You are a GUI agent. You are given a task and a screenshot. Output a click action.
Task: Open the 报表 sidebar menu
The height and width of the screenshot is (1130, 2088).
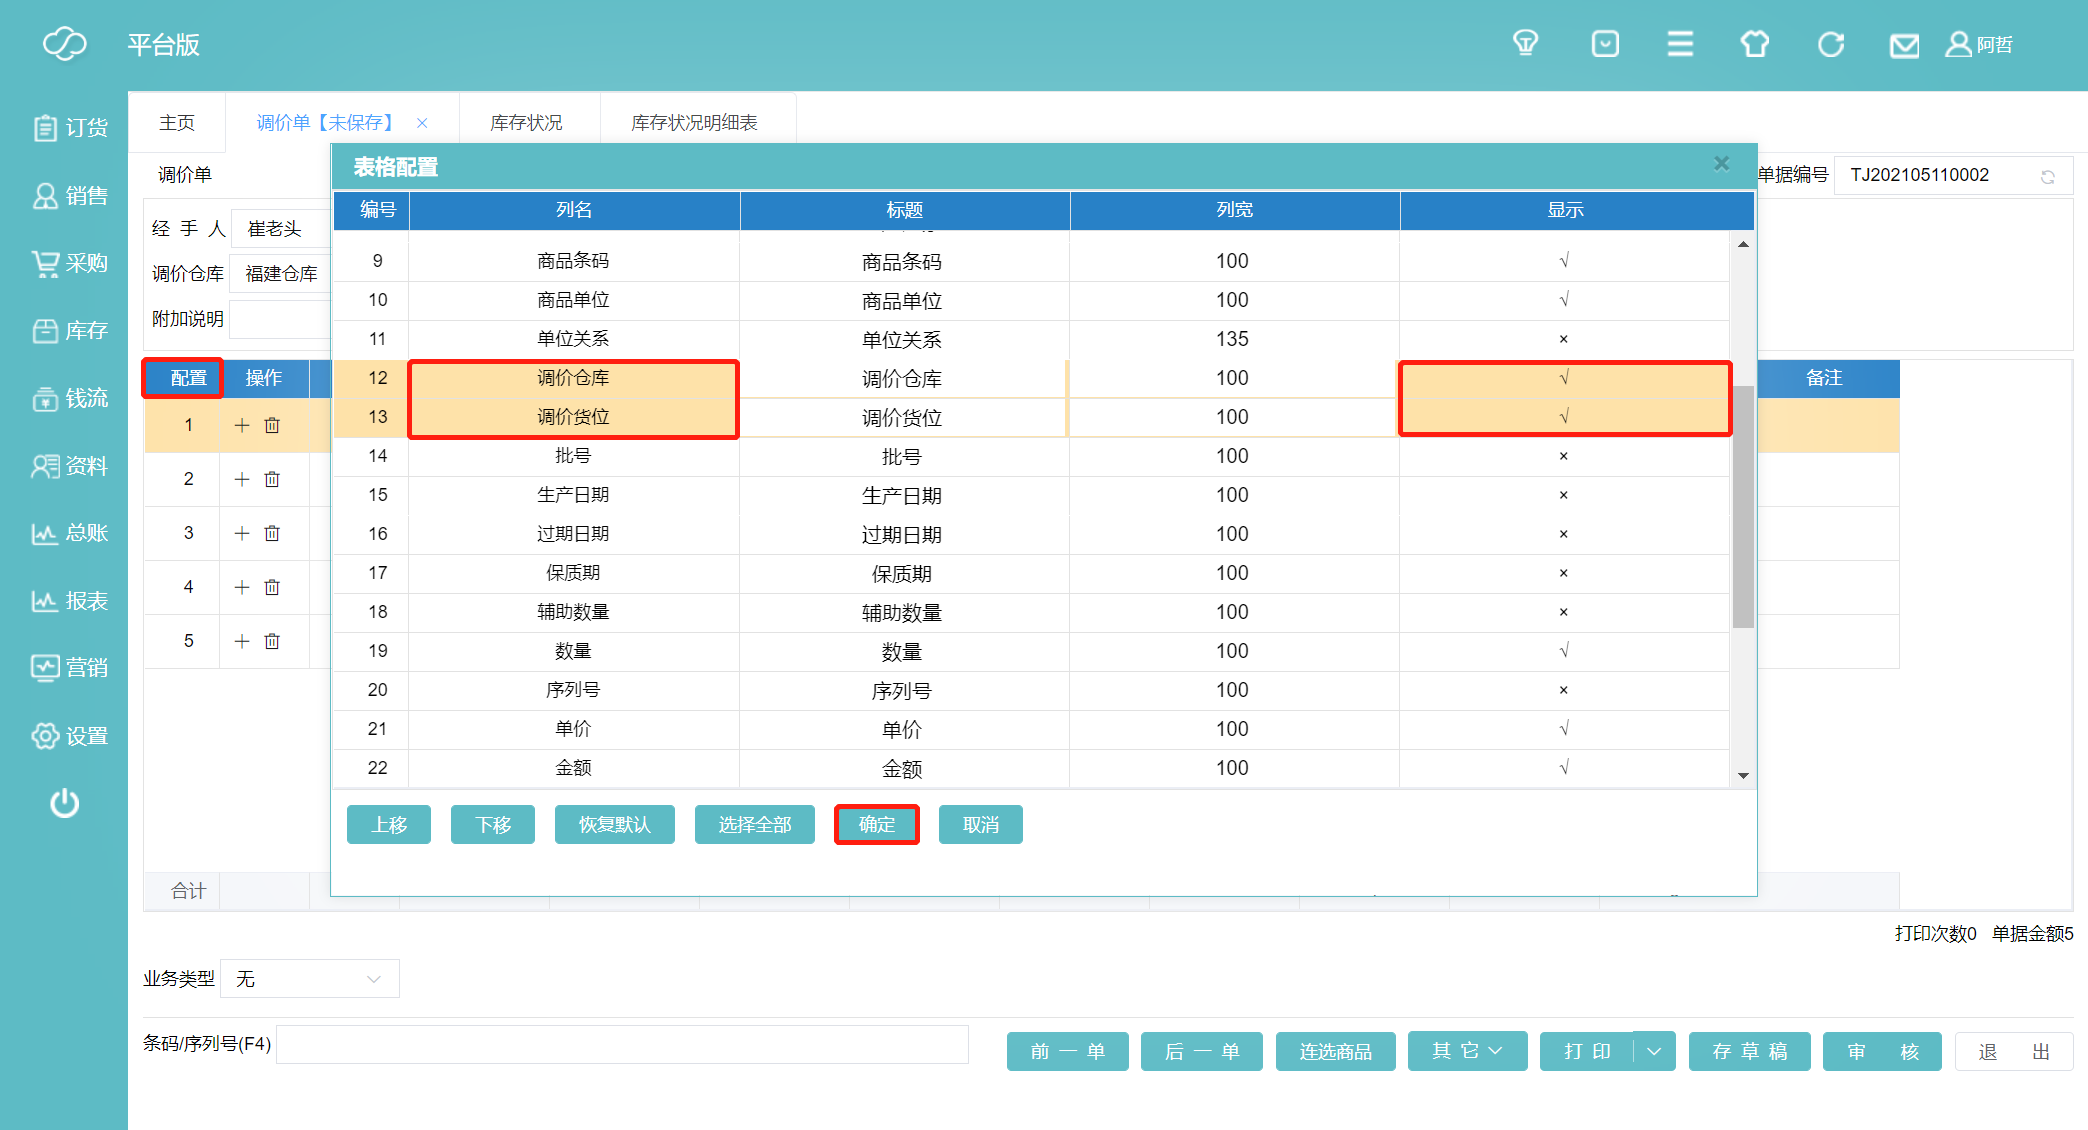click(70, 601)
